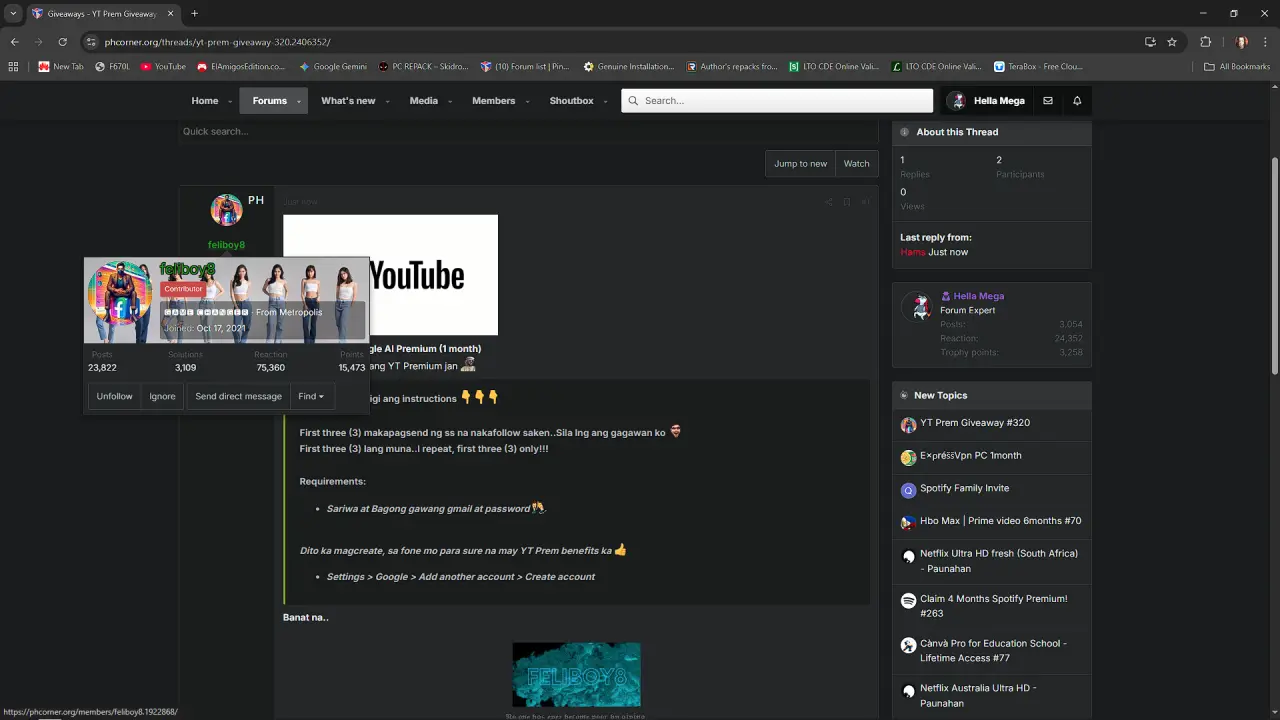Open the Spotify Family Invite topic

click(964, 488)
